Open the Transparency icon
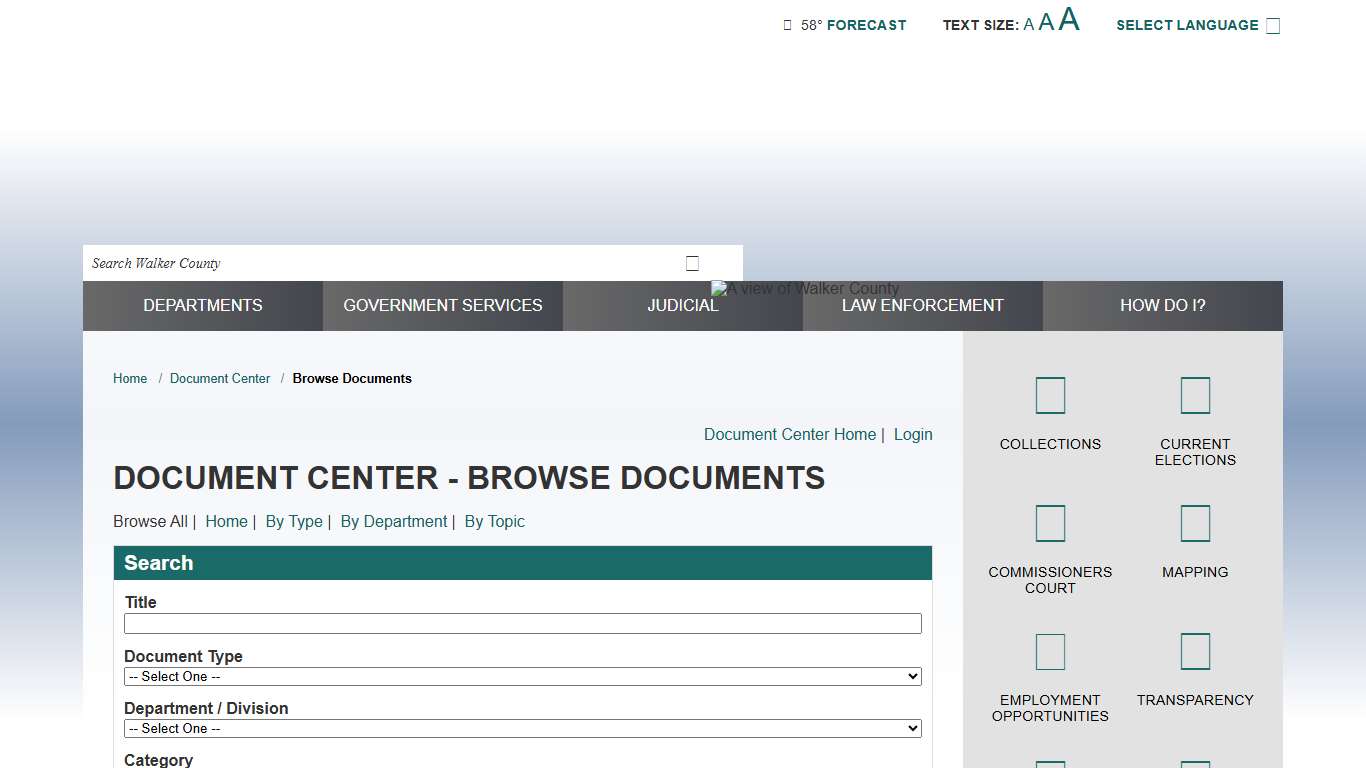 point(1195,651)
